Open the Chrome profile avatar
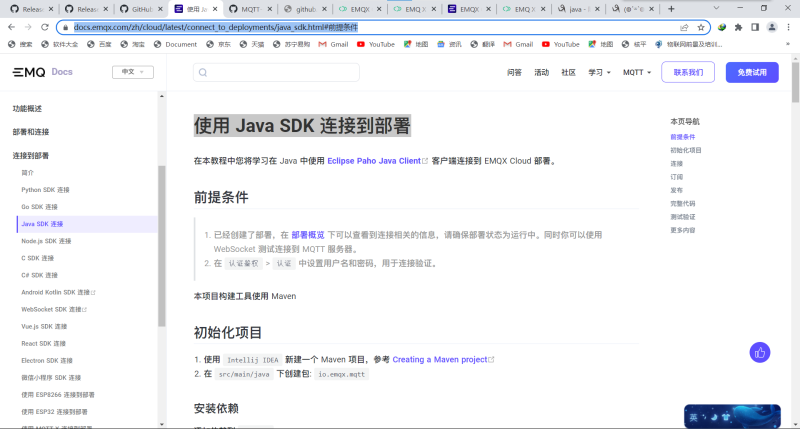The image size is (800, 429). (x=772, y=27)
